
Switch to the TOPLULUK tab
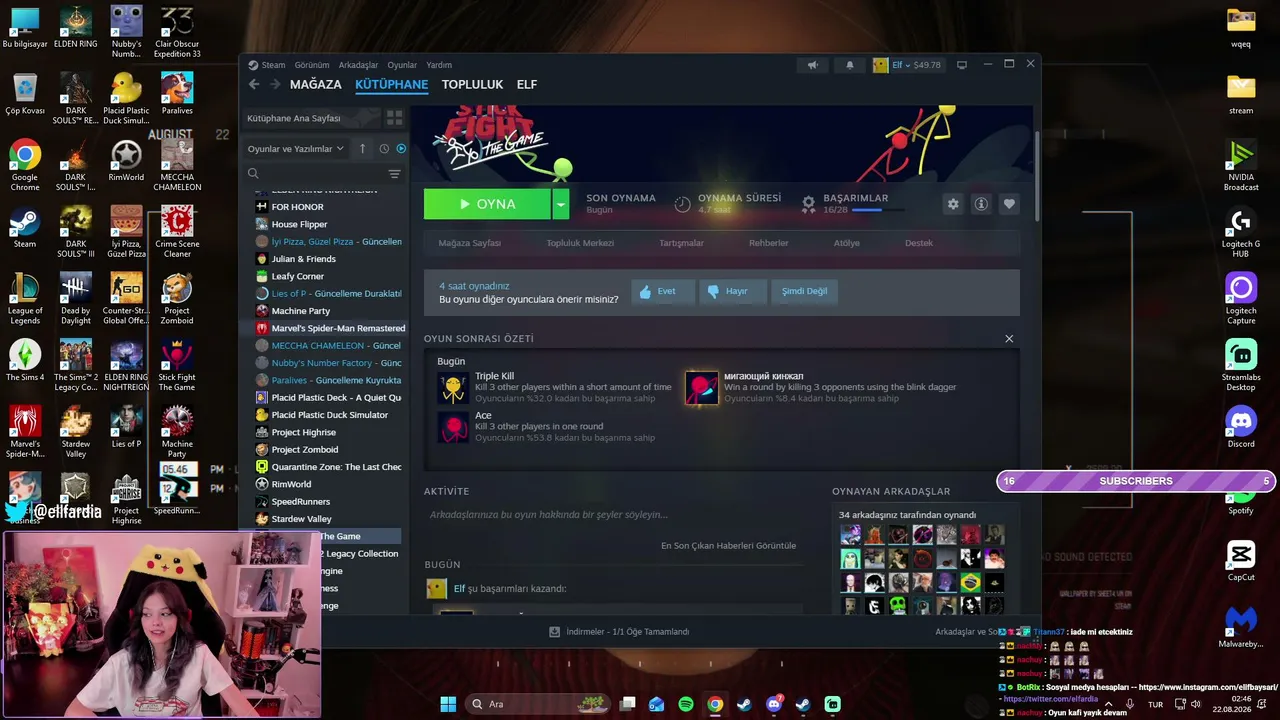click(x=472, y=85)
